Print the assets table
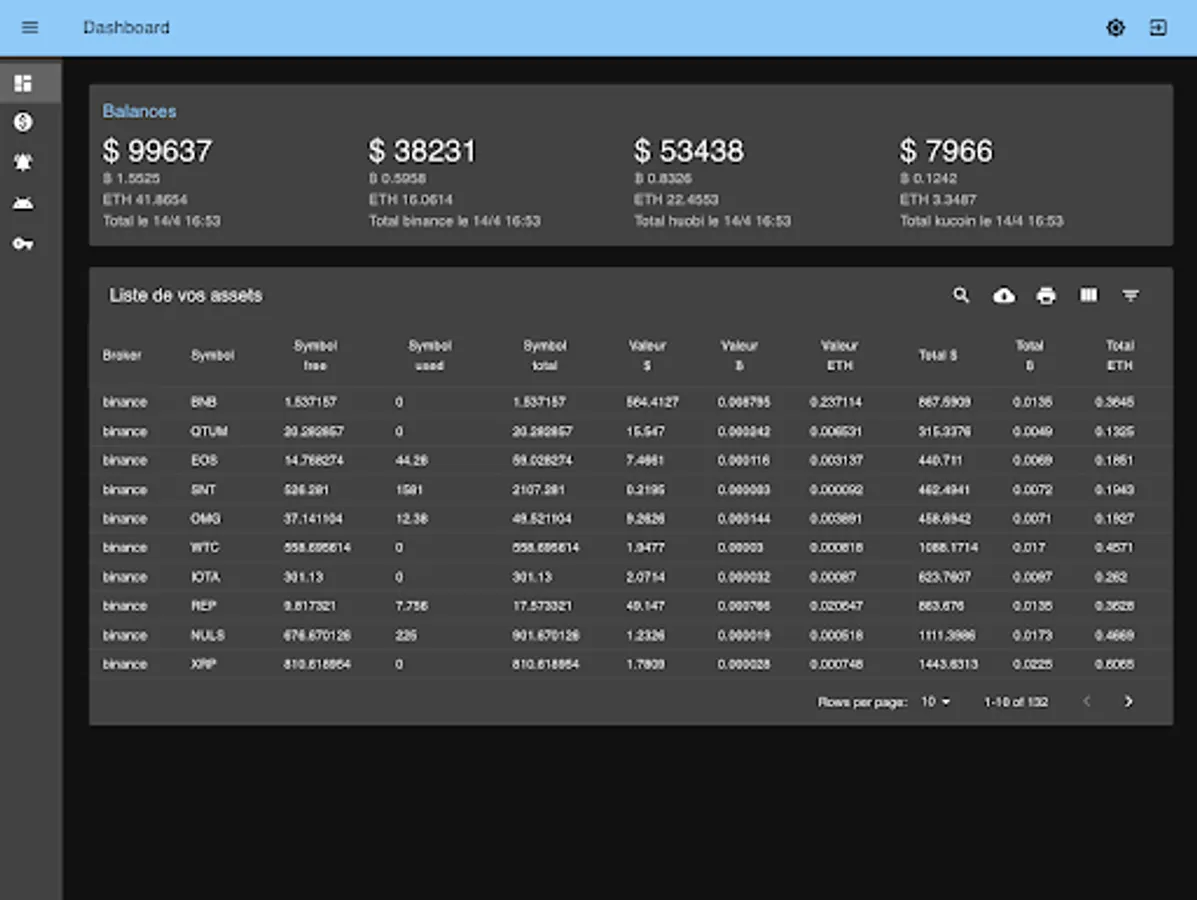The width and height of the screenshot is (1197, 900). tap(1046, 295)
